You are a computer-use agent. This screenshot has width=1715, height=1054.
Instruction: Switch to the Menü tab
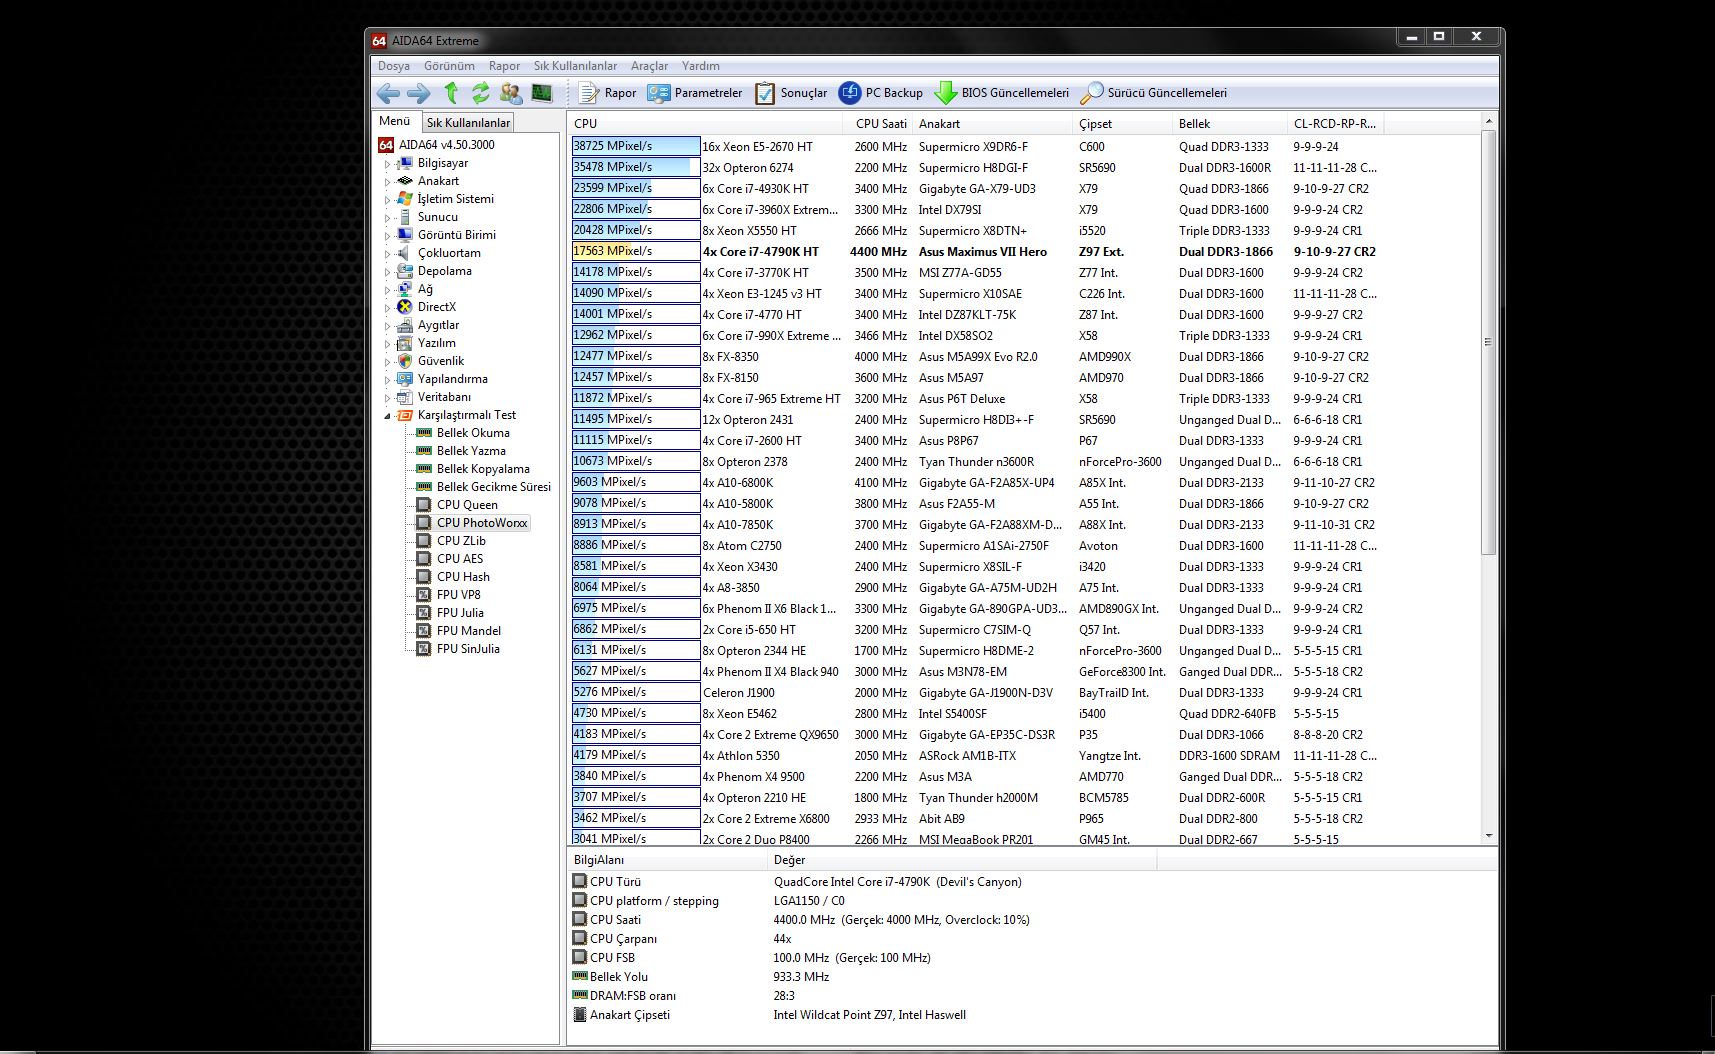pos(394,121)
